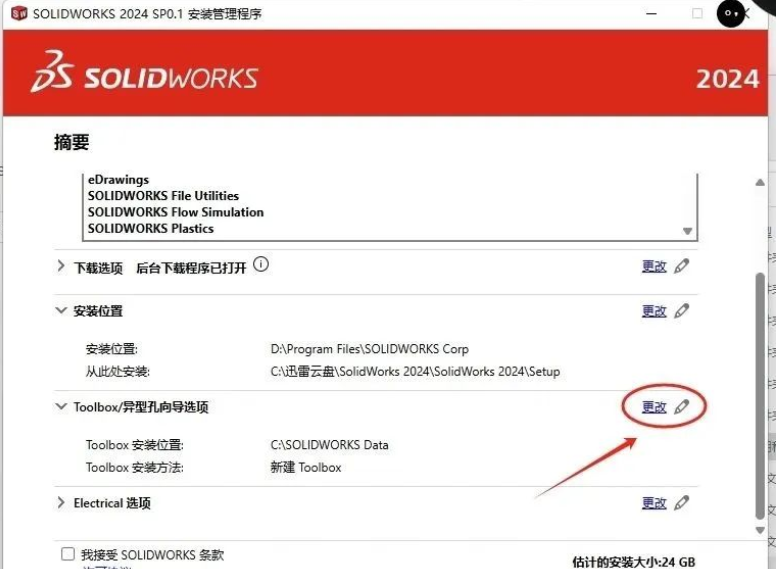Screen dimensions: 777x569
Task: Click the product list scroll-down arrow
Action: coord(687,231)
